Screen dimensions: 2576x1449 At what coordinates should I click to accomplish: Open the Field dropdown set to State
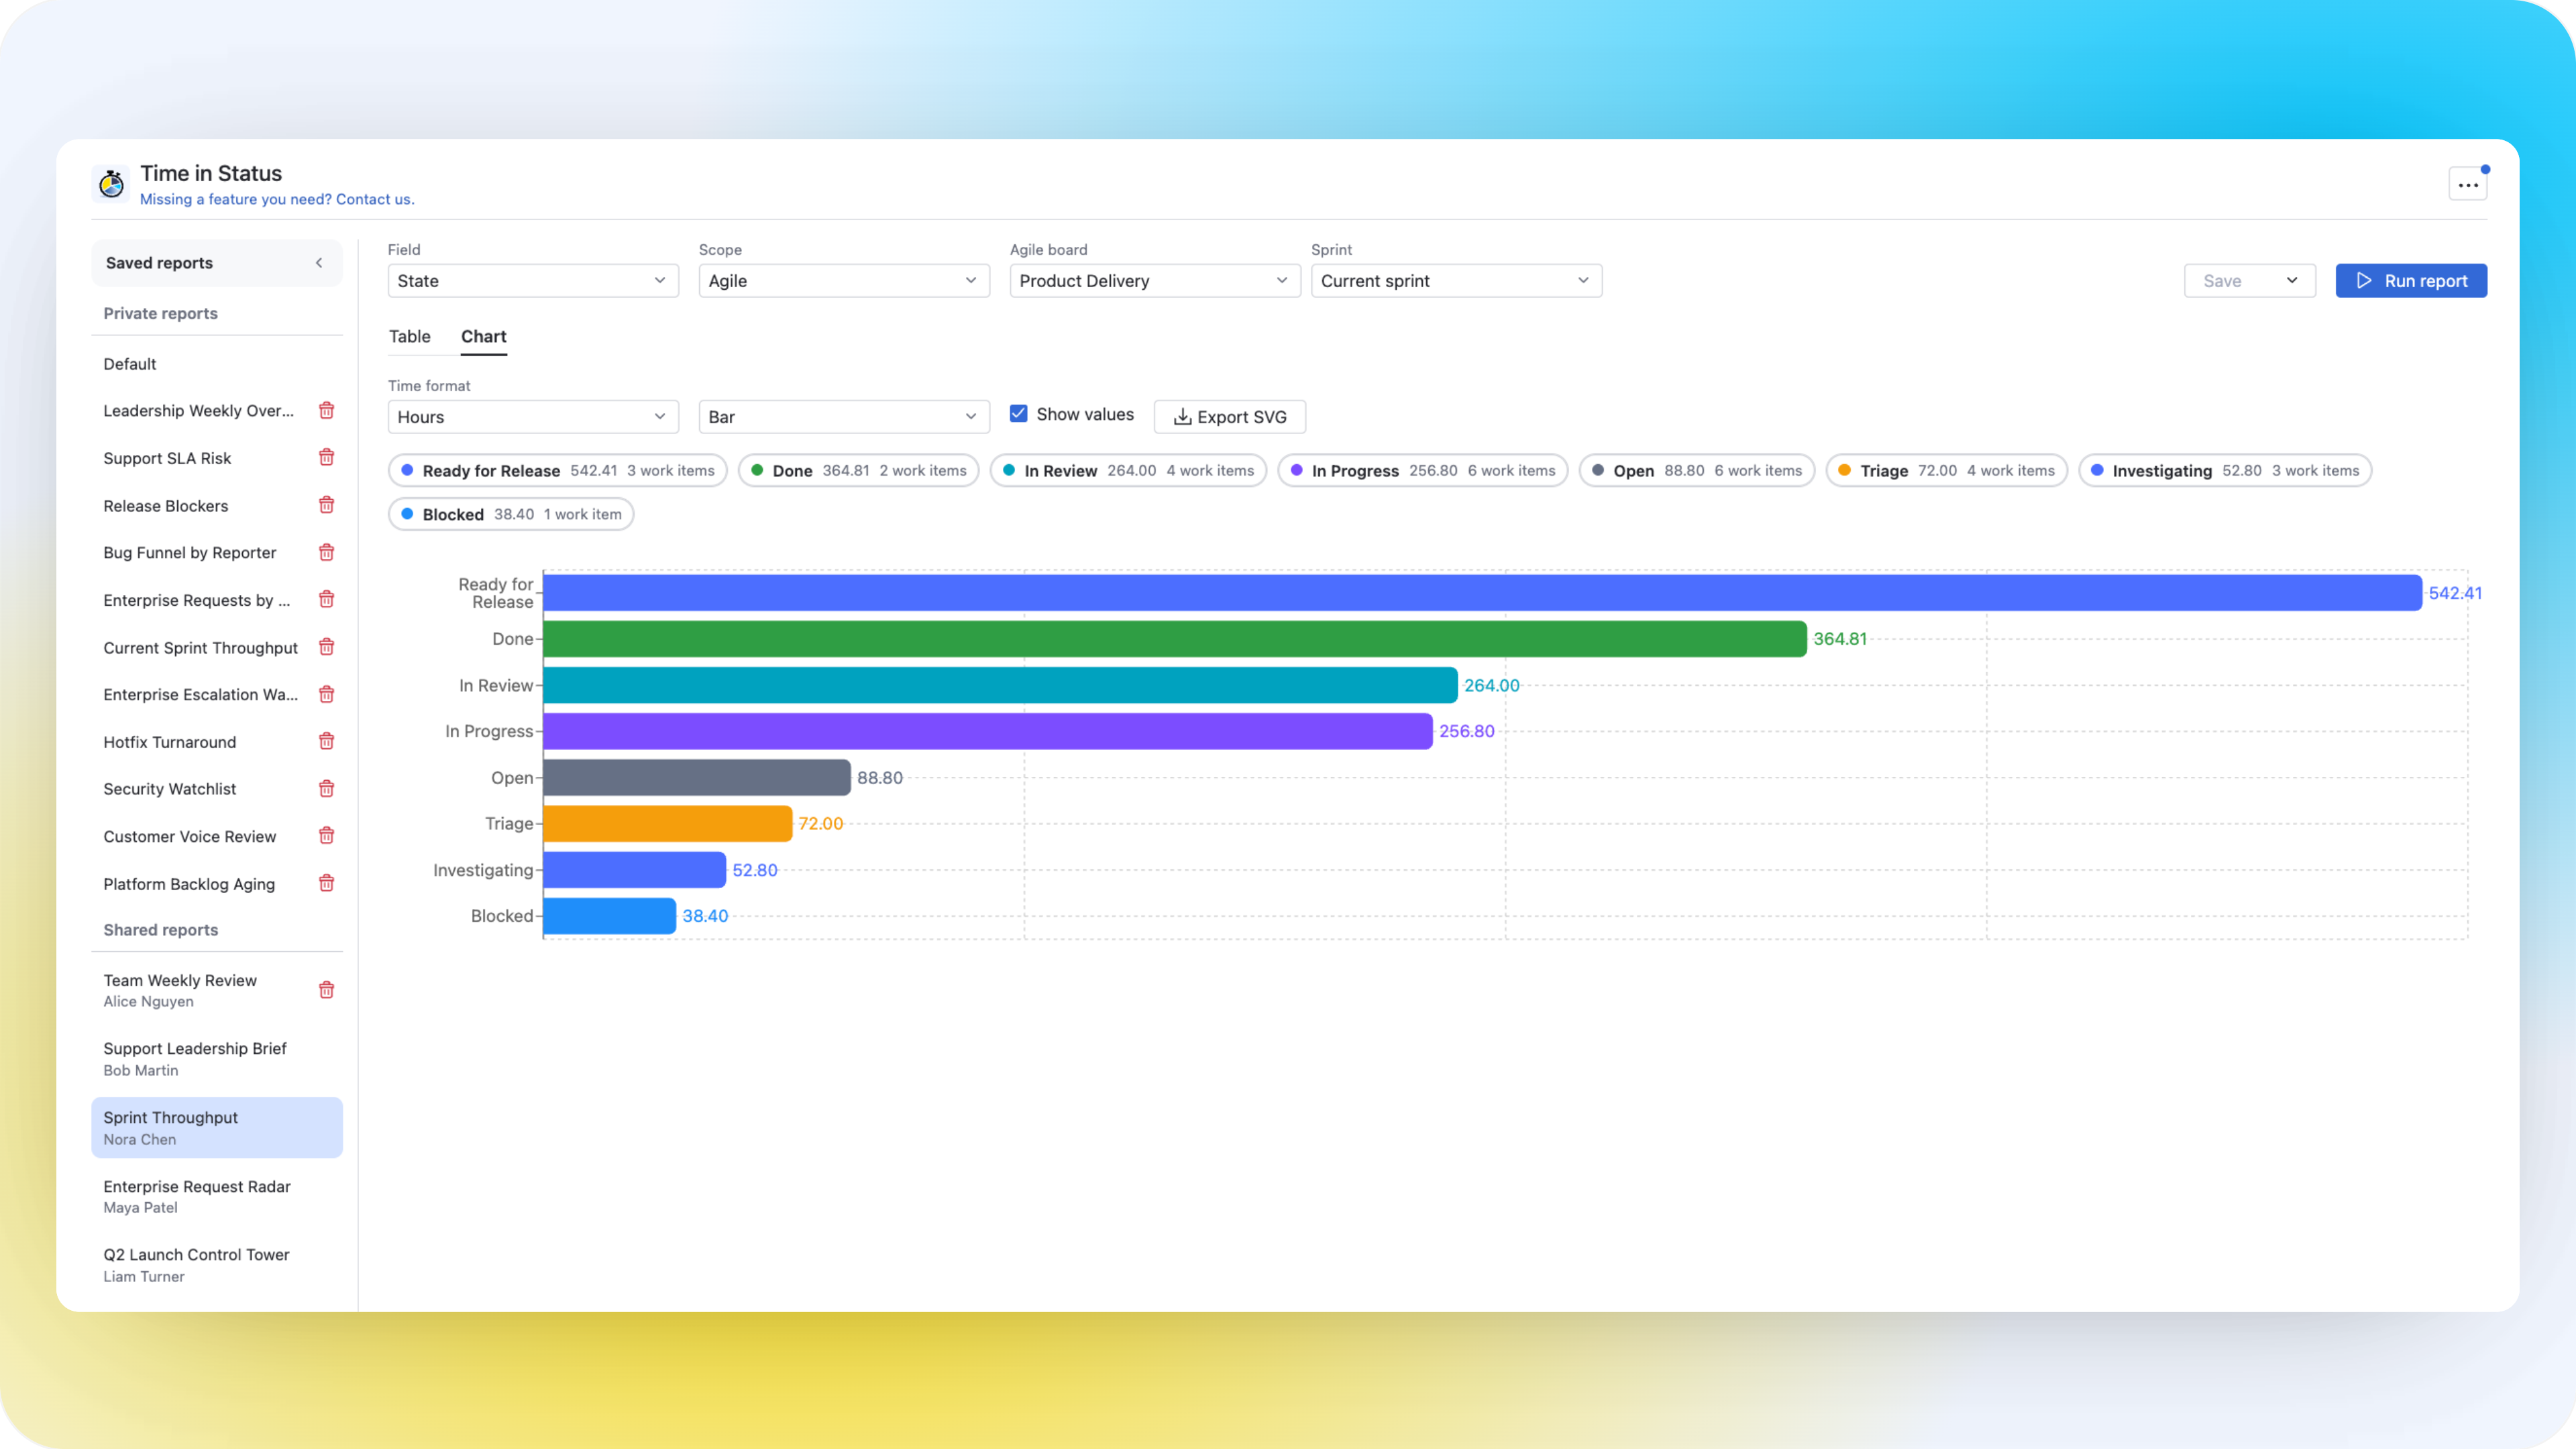(x=532, y=281)
